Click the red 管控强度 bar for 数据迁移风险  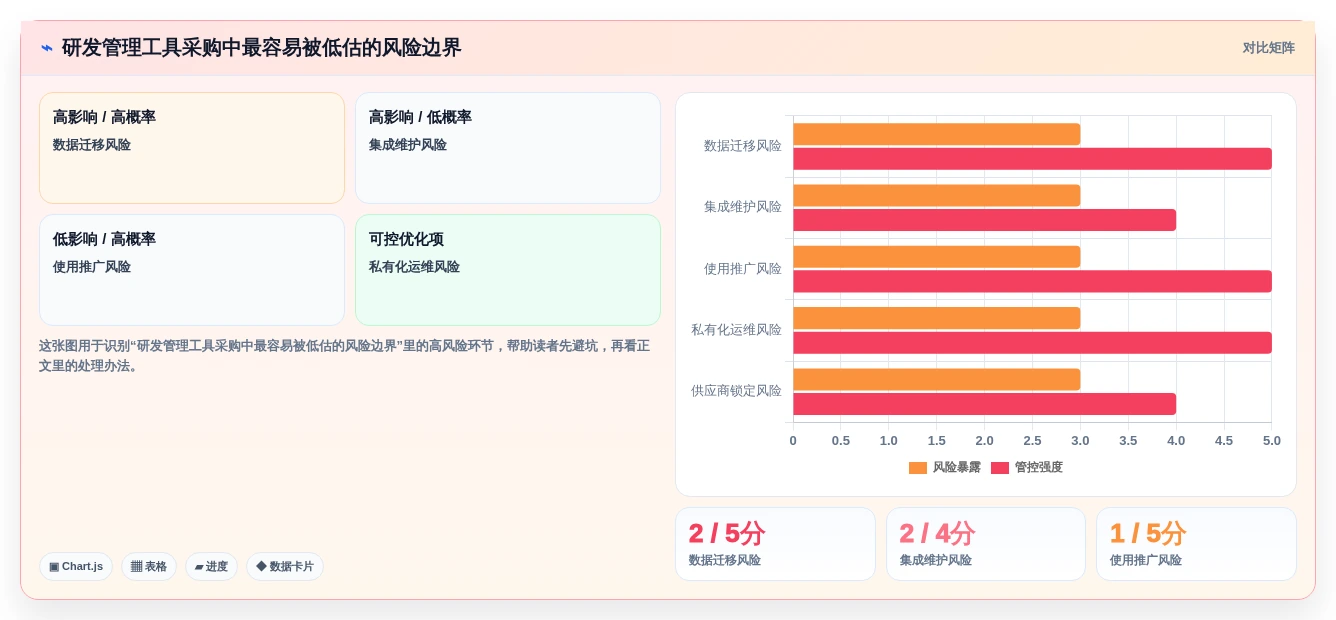[1032, 159]
